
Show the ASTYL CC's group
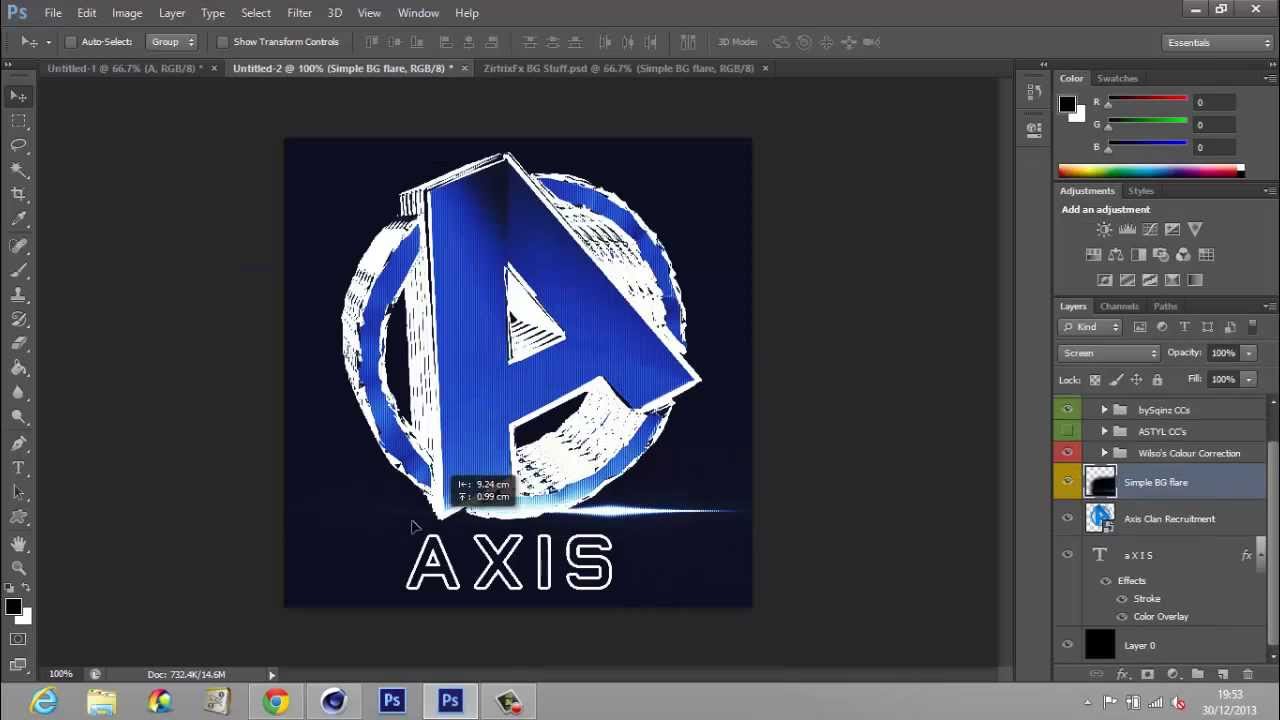tap(1067, 431)
